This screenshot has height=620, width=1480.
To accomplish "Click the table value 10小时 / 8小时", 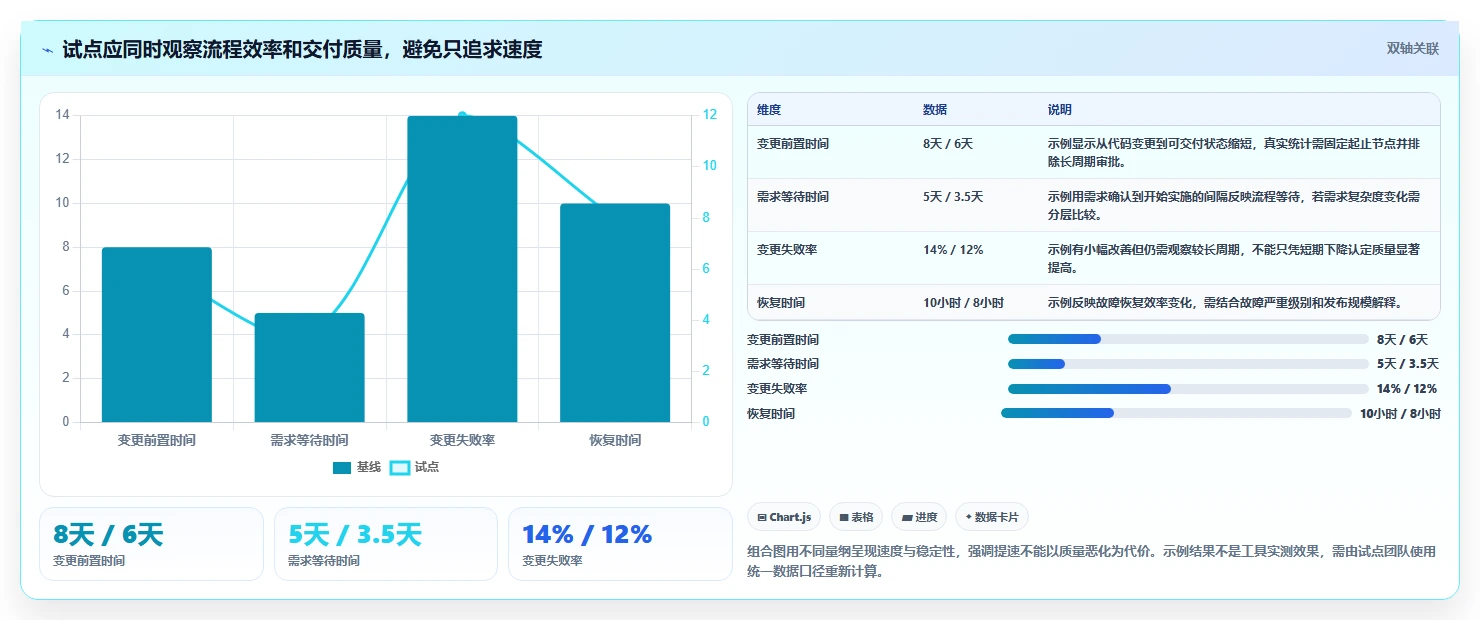I will tap(963, 302).
